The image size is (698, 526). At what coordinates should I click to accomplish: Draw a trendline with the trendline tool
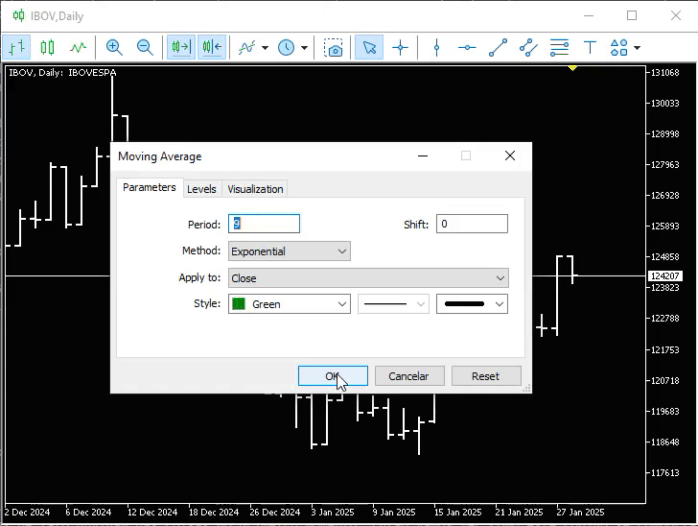tap(497, 47)
